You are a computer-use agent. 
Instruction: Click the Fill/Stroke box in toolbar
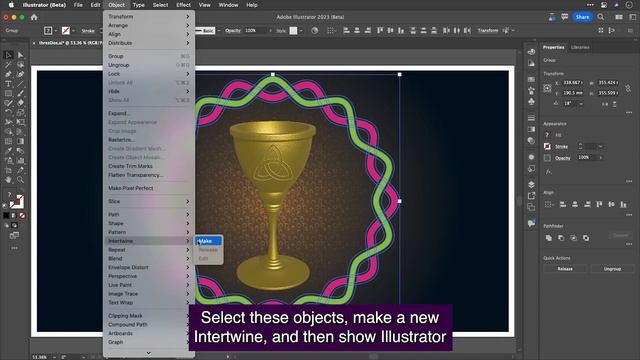[16, 202]
